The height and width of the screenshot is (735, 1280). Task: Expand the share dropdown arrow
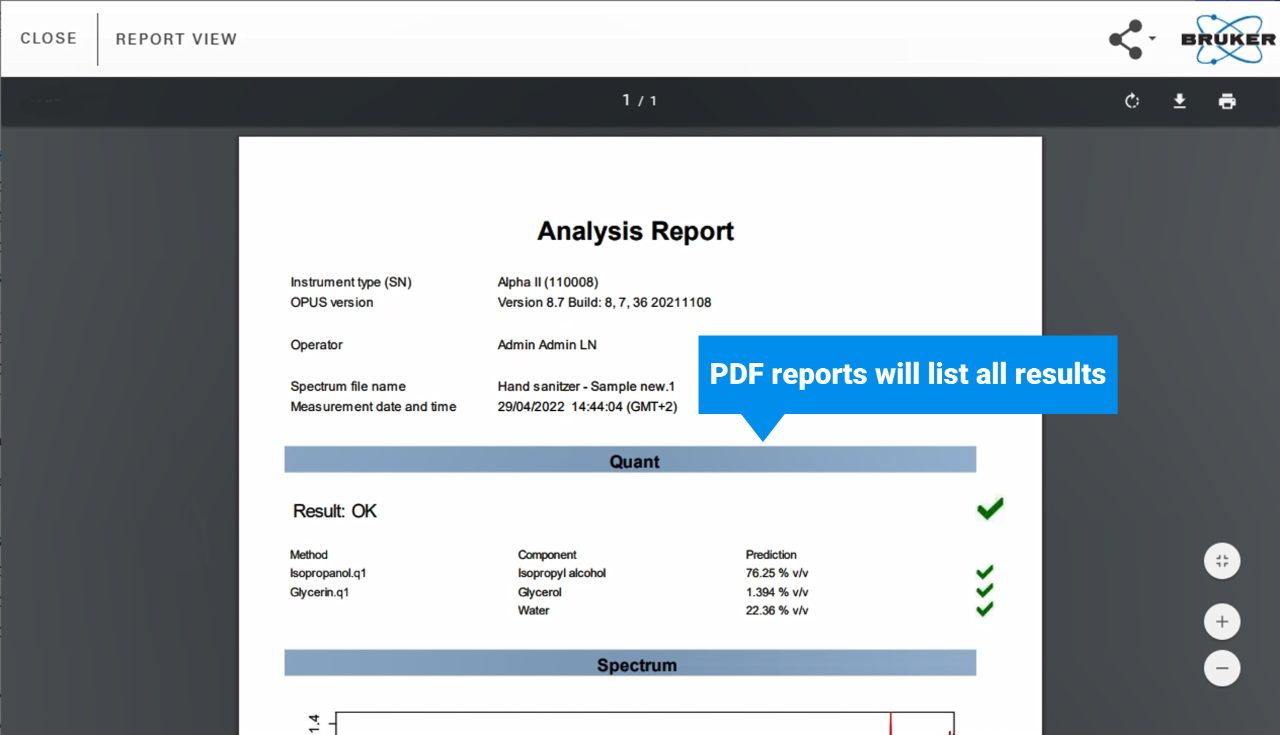tap(1152, 39)
